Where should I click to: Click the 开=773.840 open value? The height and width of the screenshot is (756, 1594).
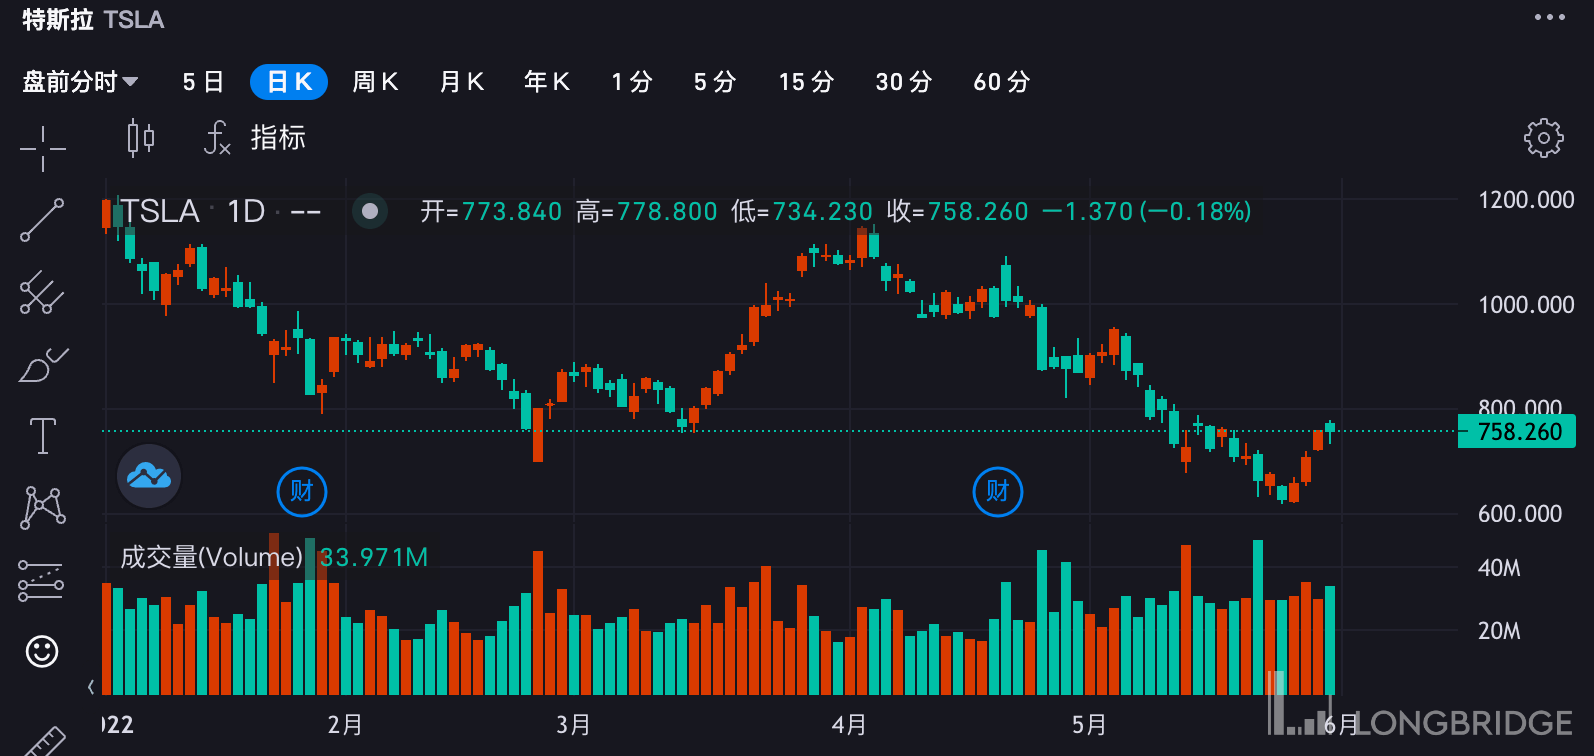[x=491, y=211]
